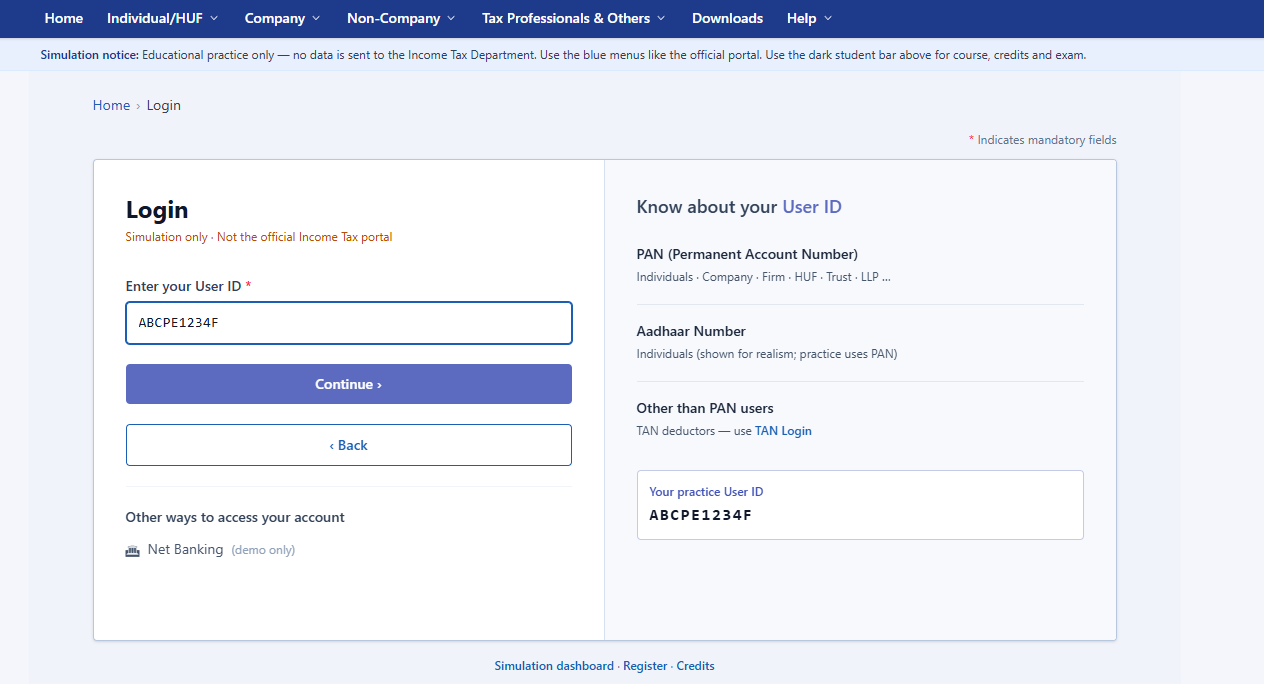The image size is (1264, 684).
Task: Click the Back button
Action: coord(349,445)
